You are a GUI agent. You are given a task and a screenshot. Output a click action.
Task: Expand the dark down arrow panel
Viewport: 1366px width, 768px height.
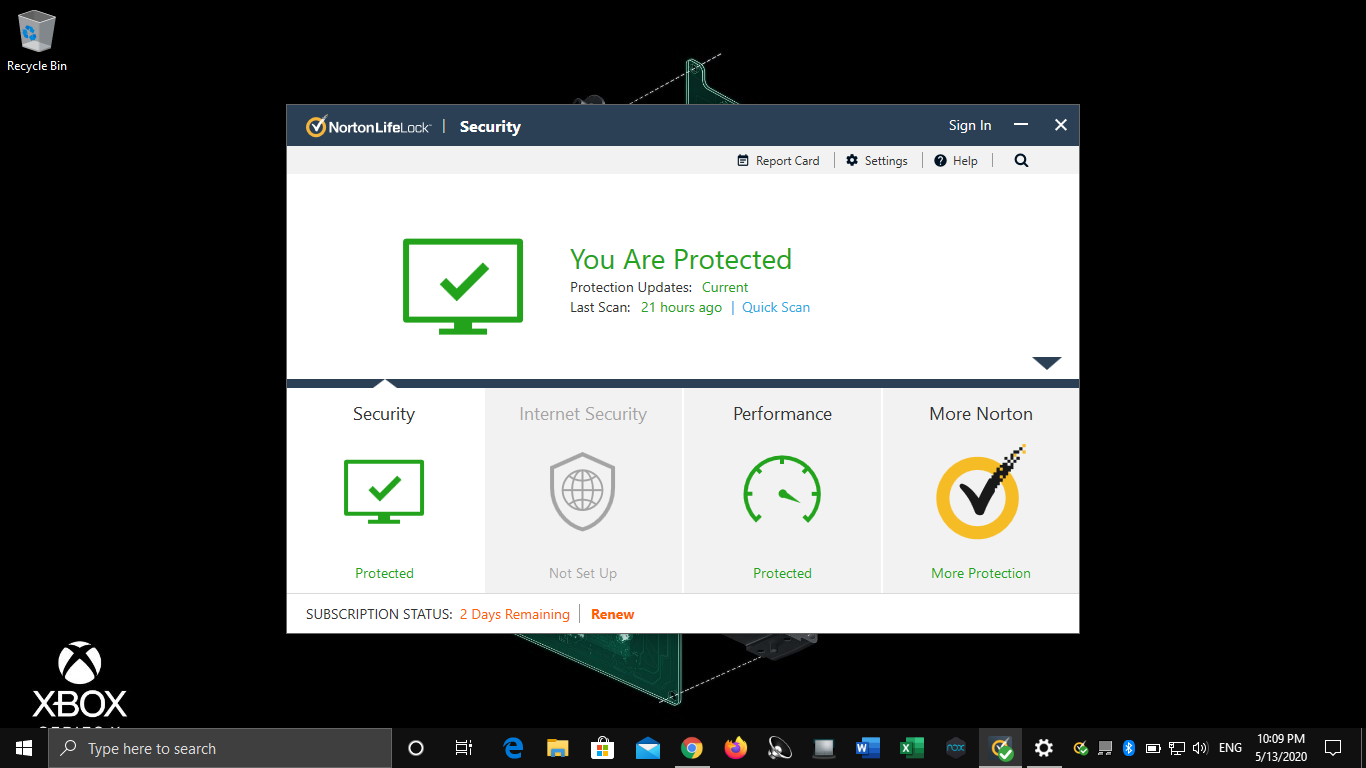pos(1046,363)
